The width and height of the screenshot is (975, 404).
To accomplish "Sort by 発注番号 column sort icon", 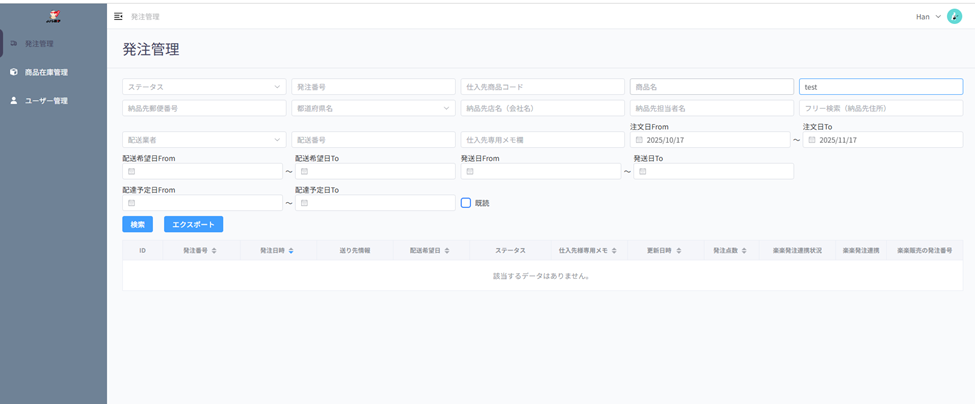I will (x=214, y=251).
